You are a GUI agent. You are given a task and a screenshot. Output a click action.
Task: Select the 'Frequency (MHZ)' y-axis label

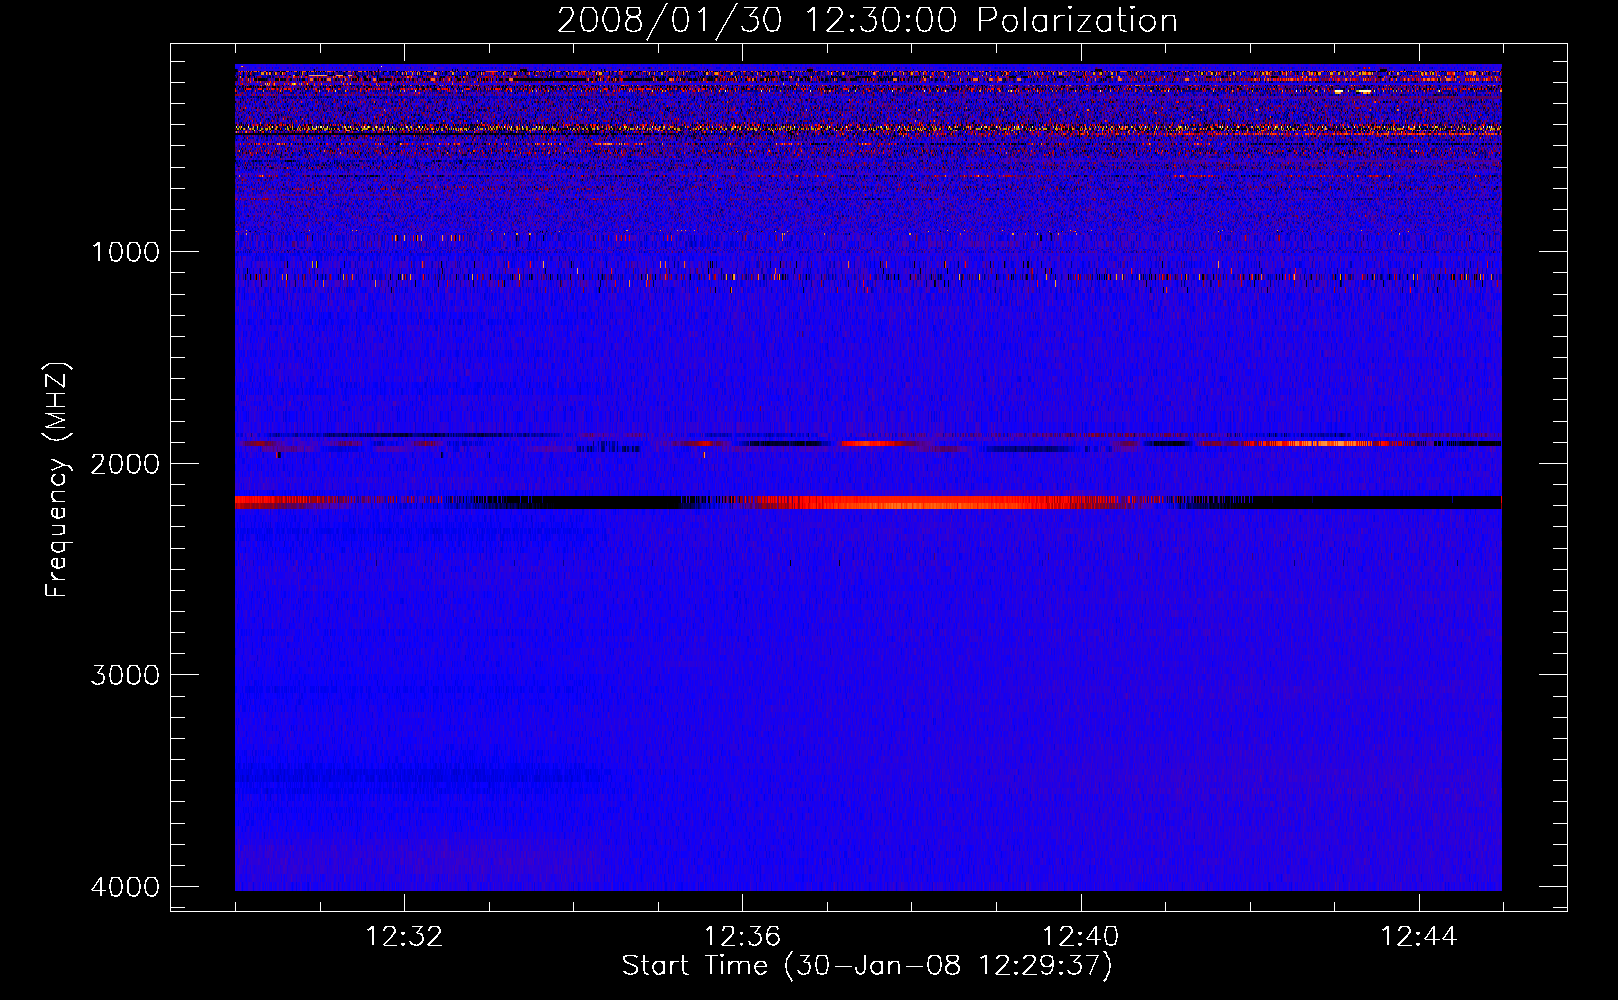click(58, 479)
